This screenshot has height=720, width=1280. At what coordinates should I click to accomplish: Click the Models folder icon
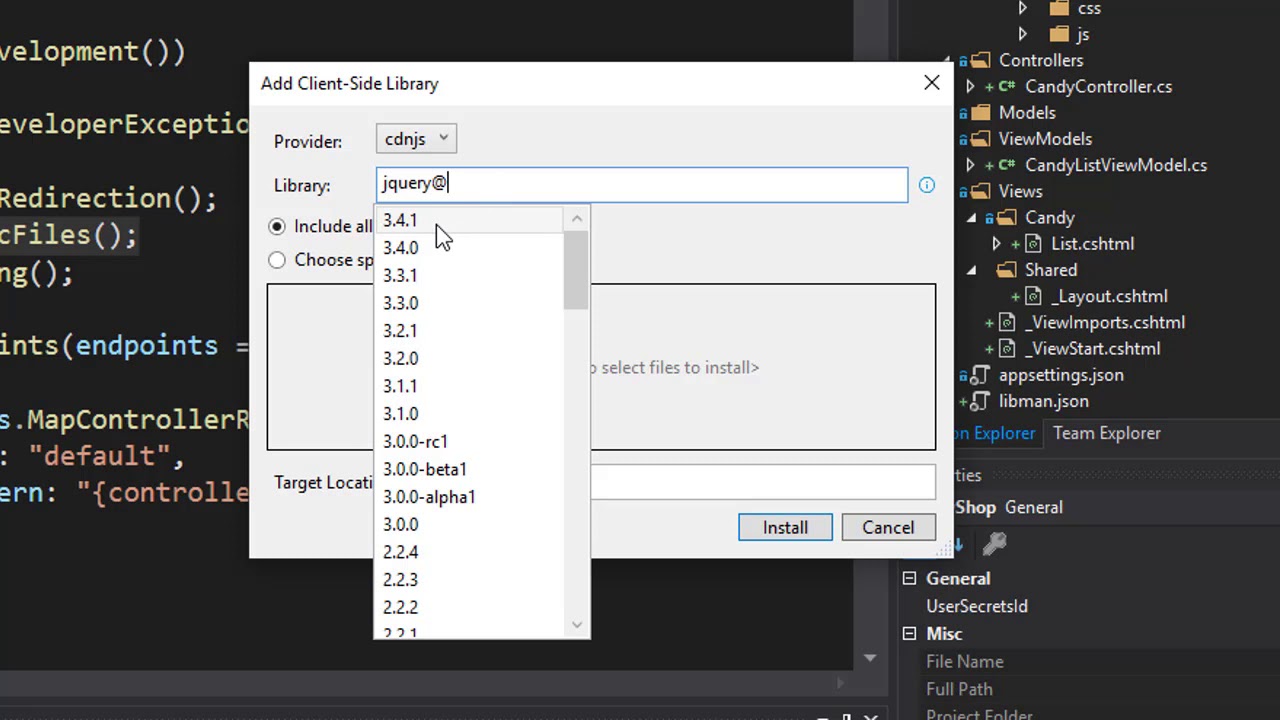point(981,113)
